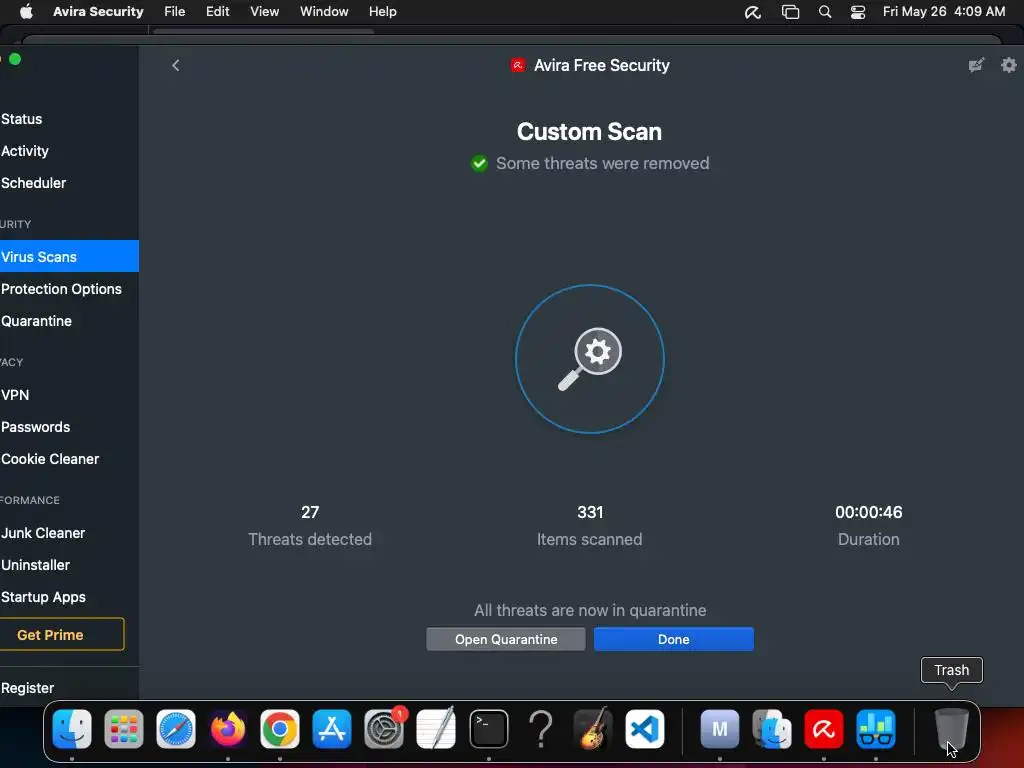The width and height of the screenshot is (1024, 768).
Task: Open the Avira Security menu
Action: [x=98, y=11]
